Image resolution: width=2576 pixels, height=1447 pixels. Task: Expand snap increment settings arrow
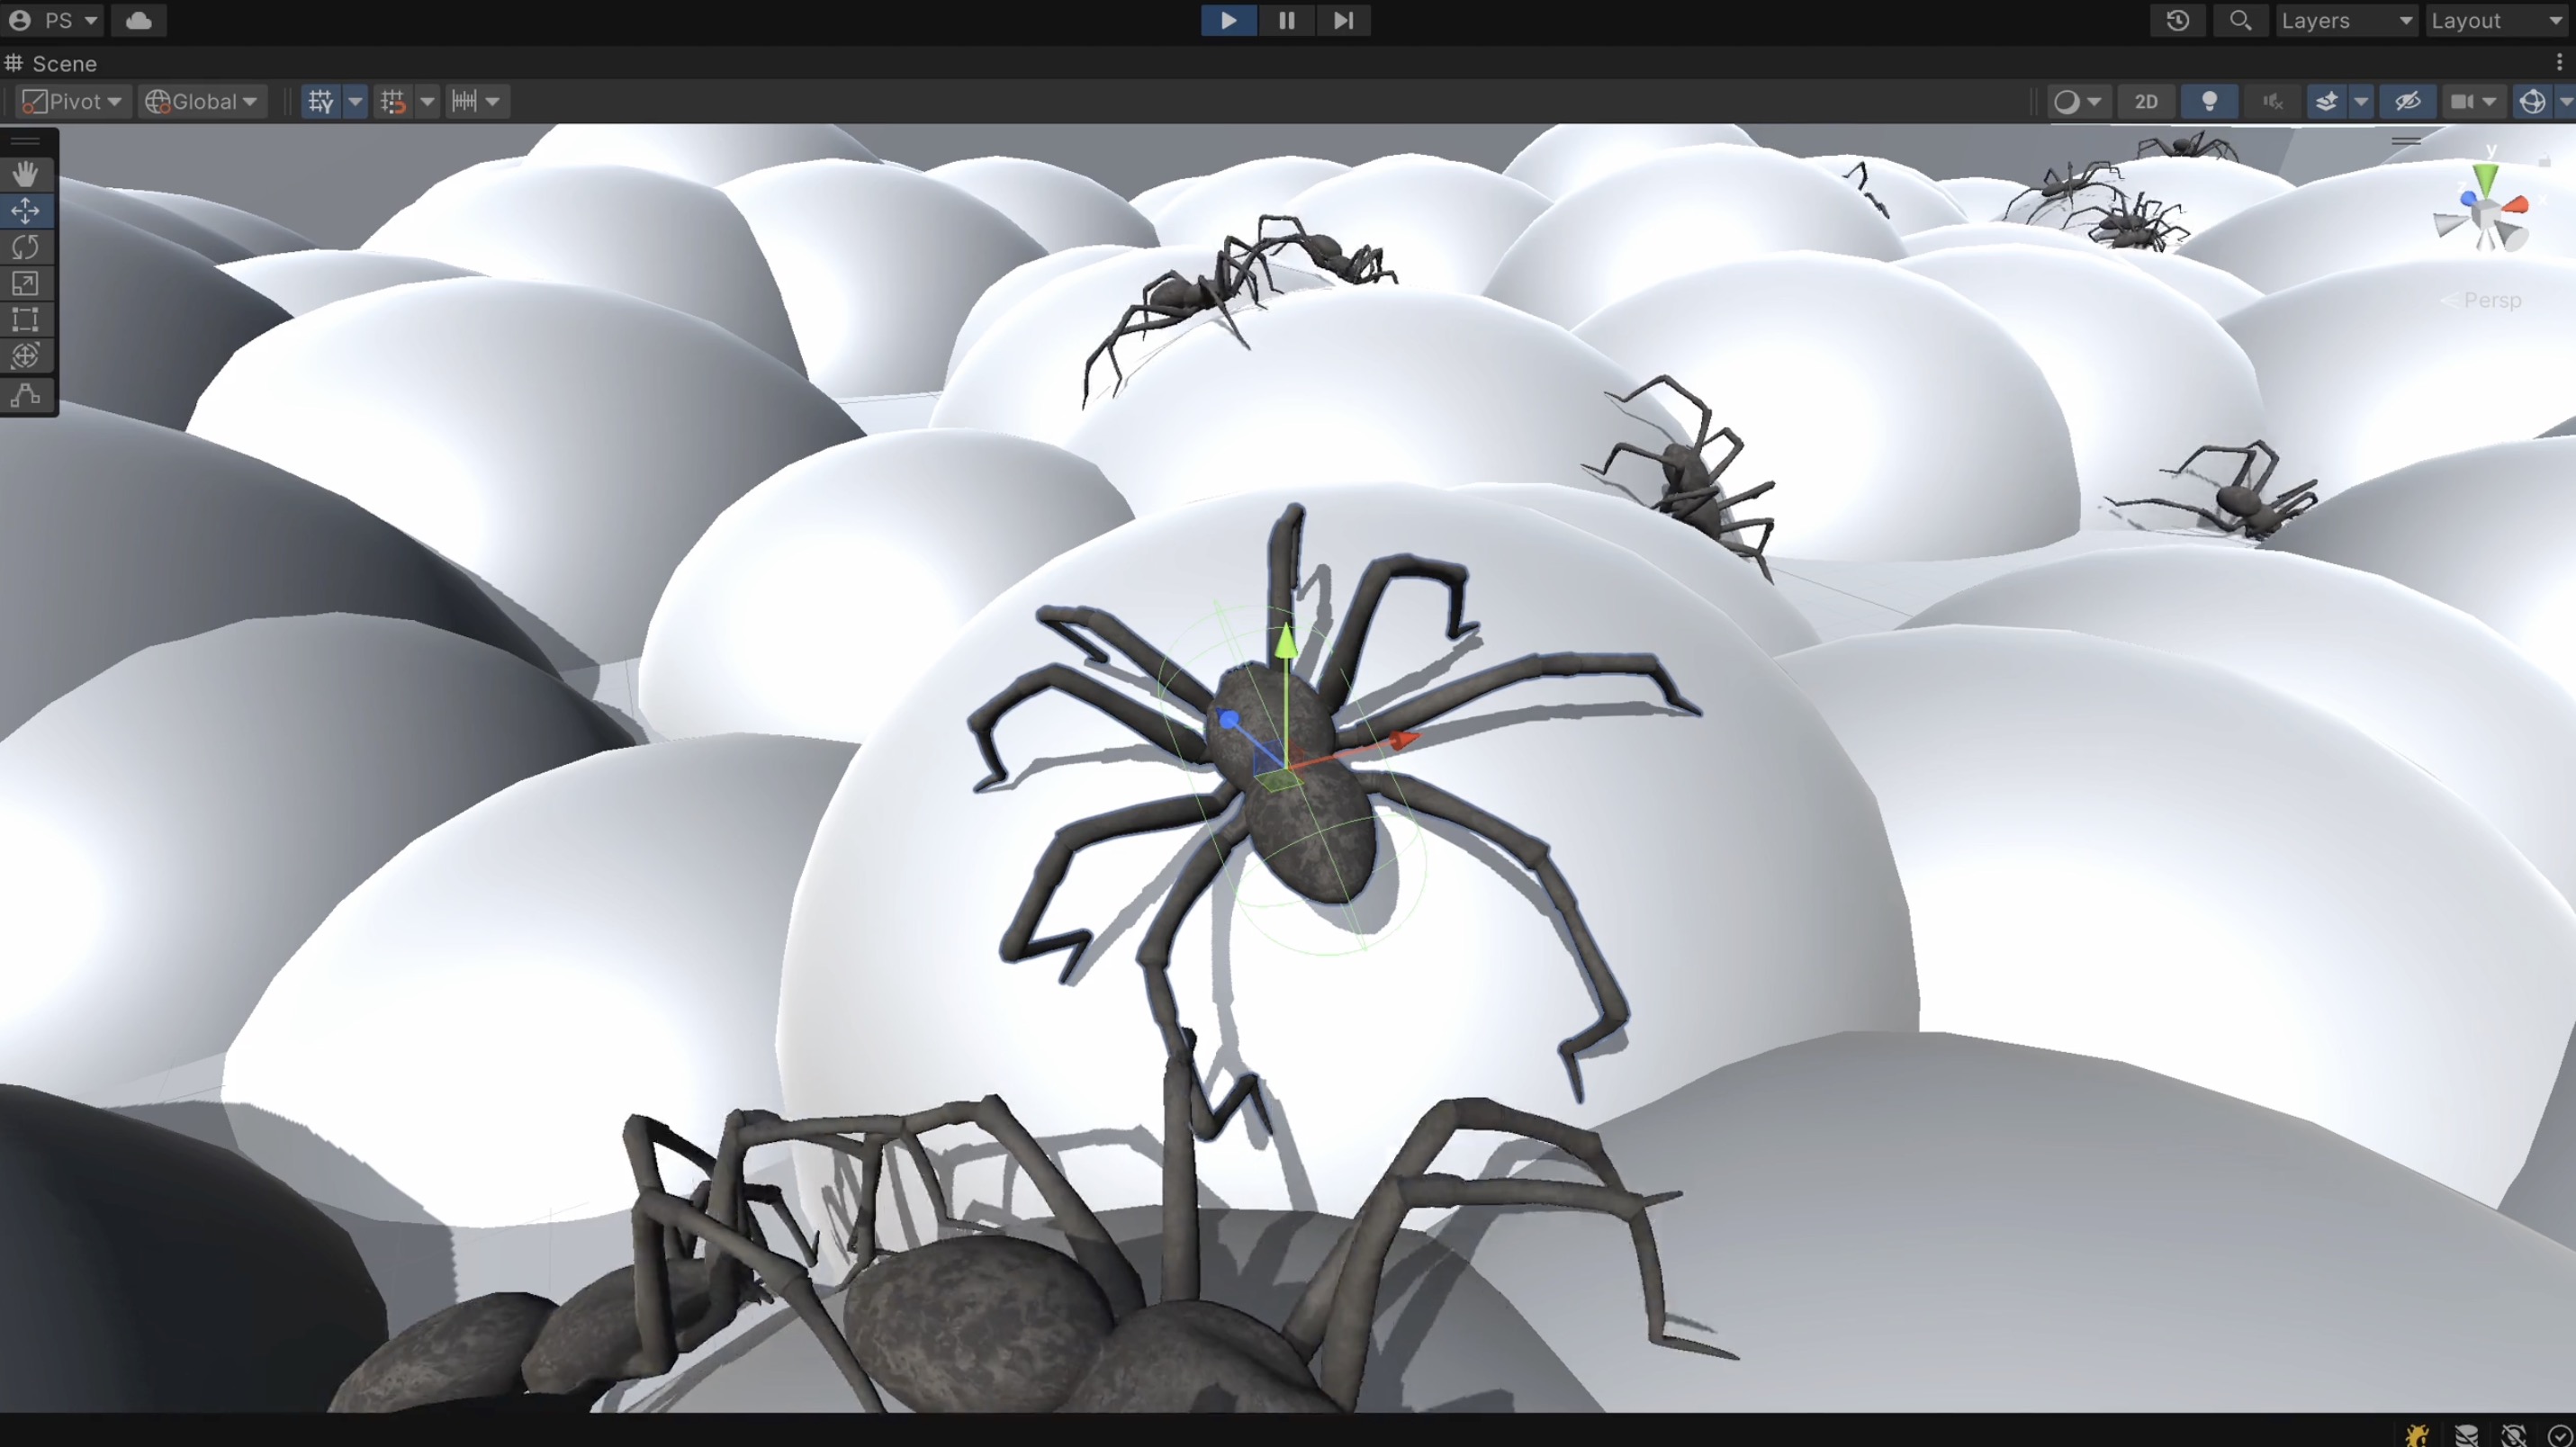click(x=493, y=101)
